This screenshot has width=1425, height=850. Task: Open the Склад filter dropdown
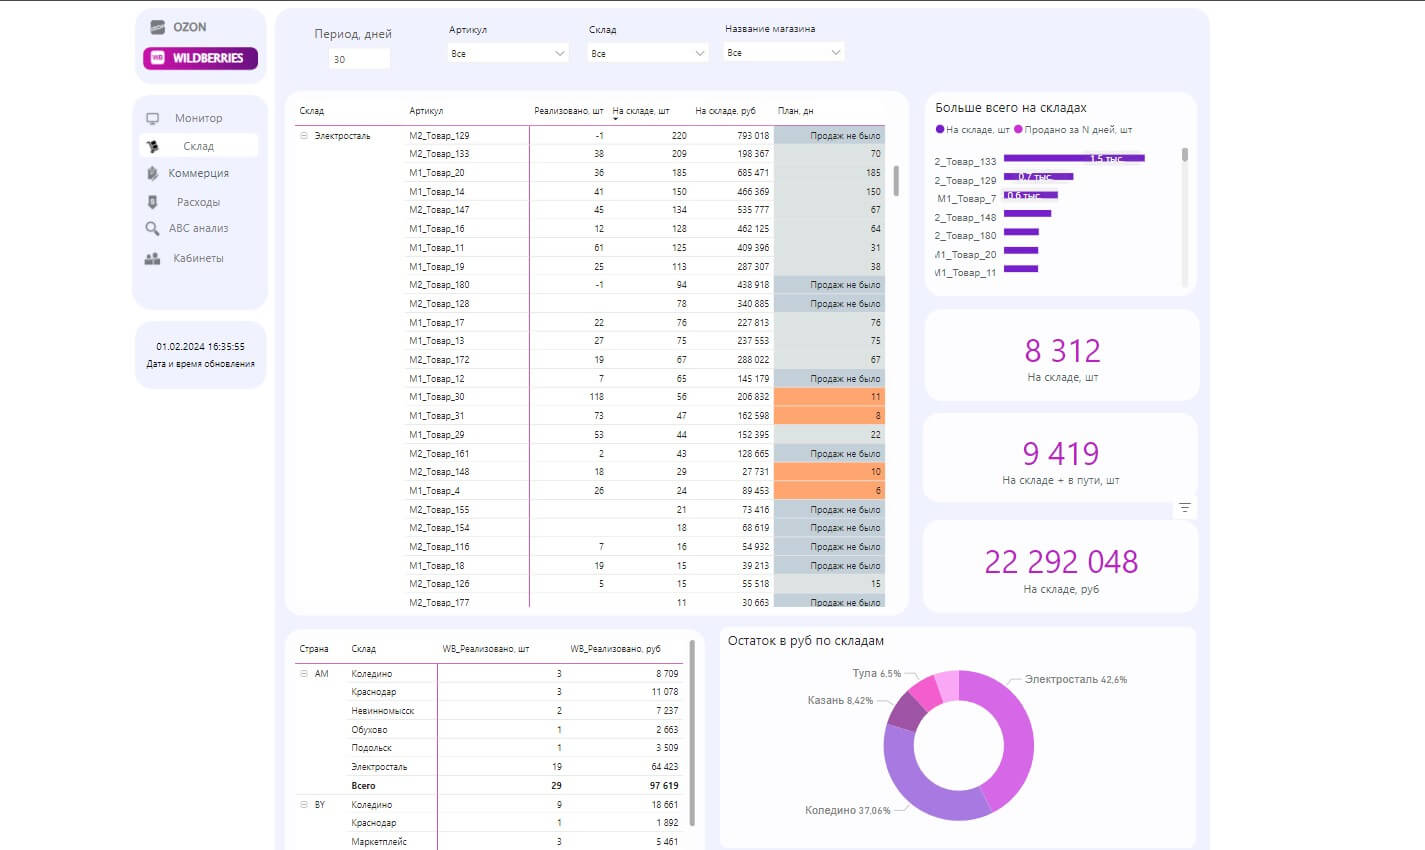click(648, 53)
